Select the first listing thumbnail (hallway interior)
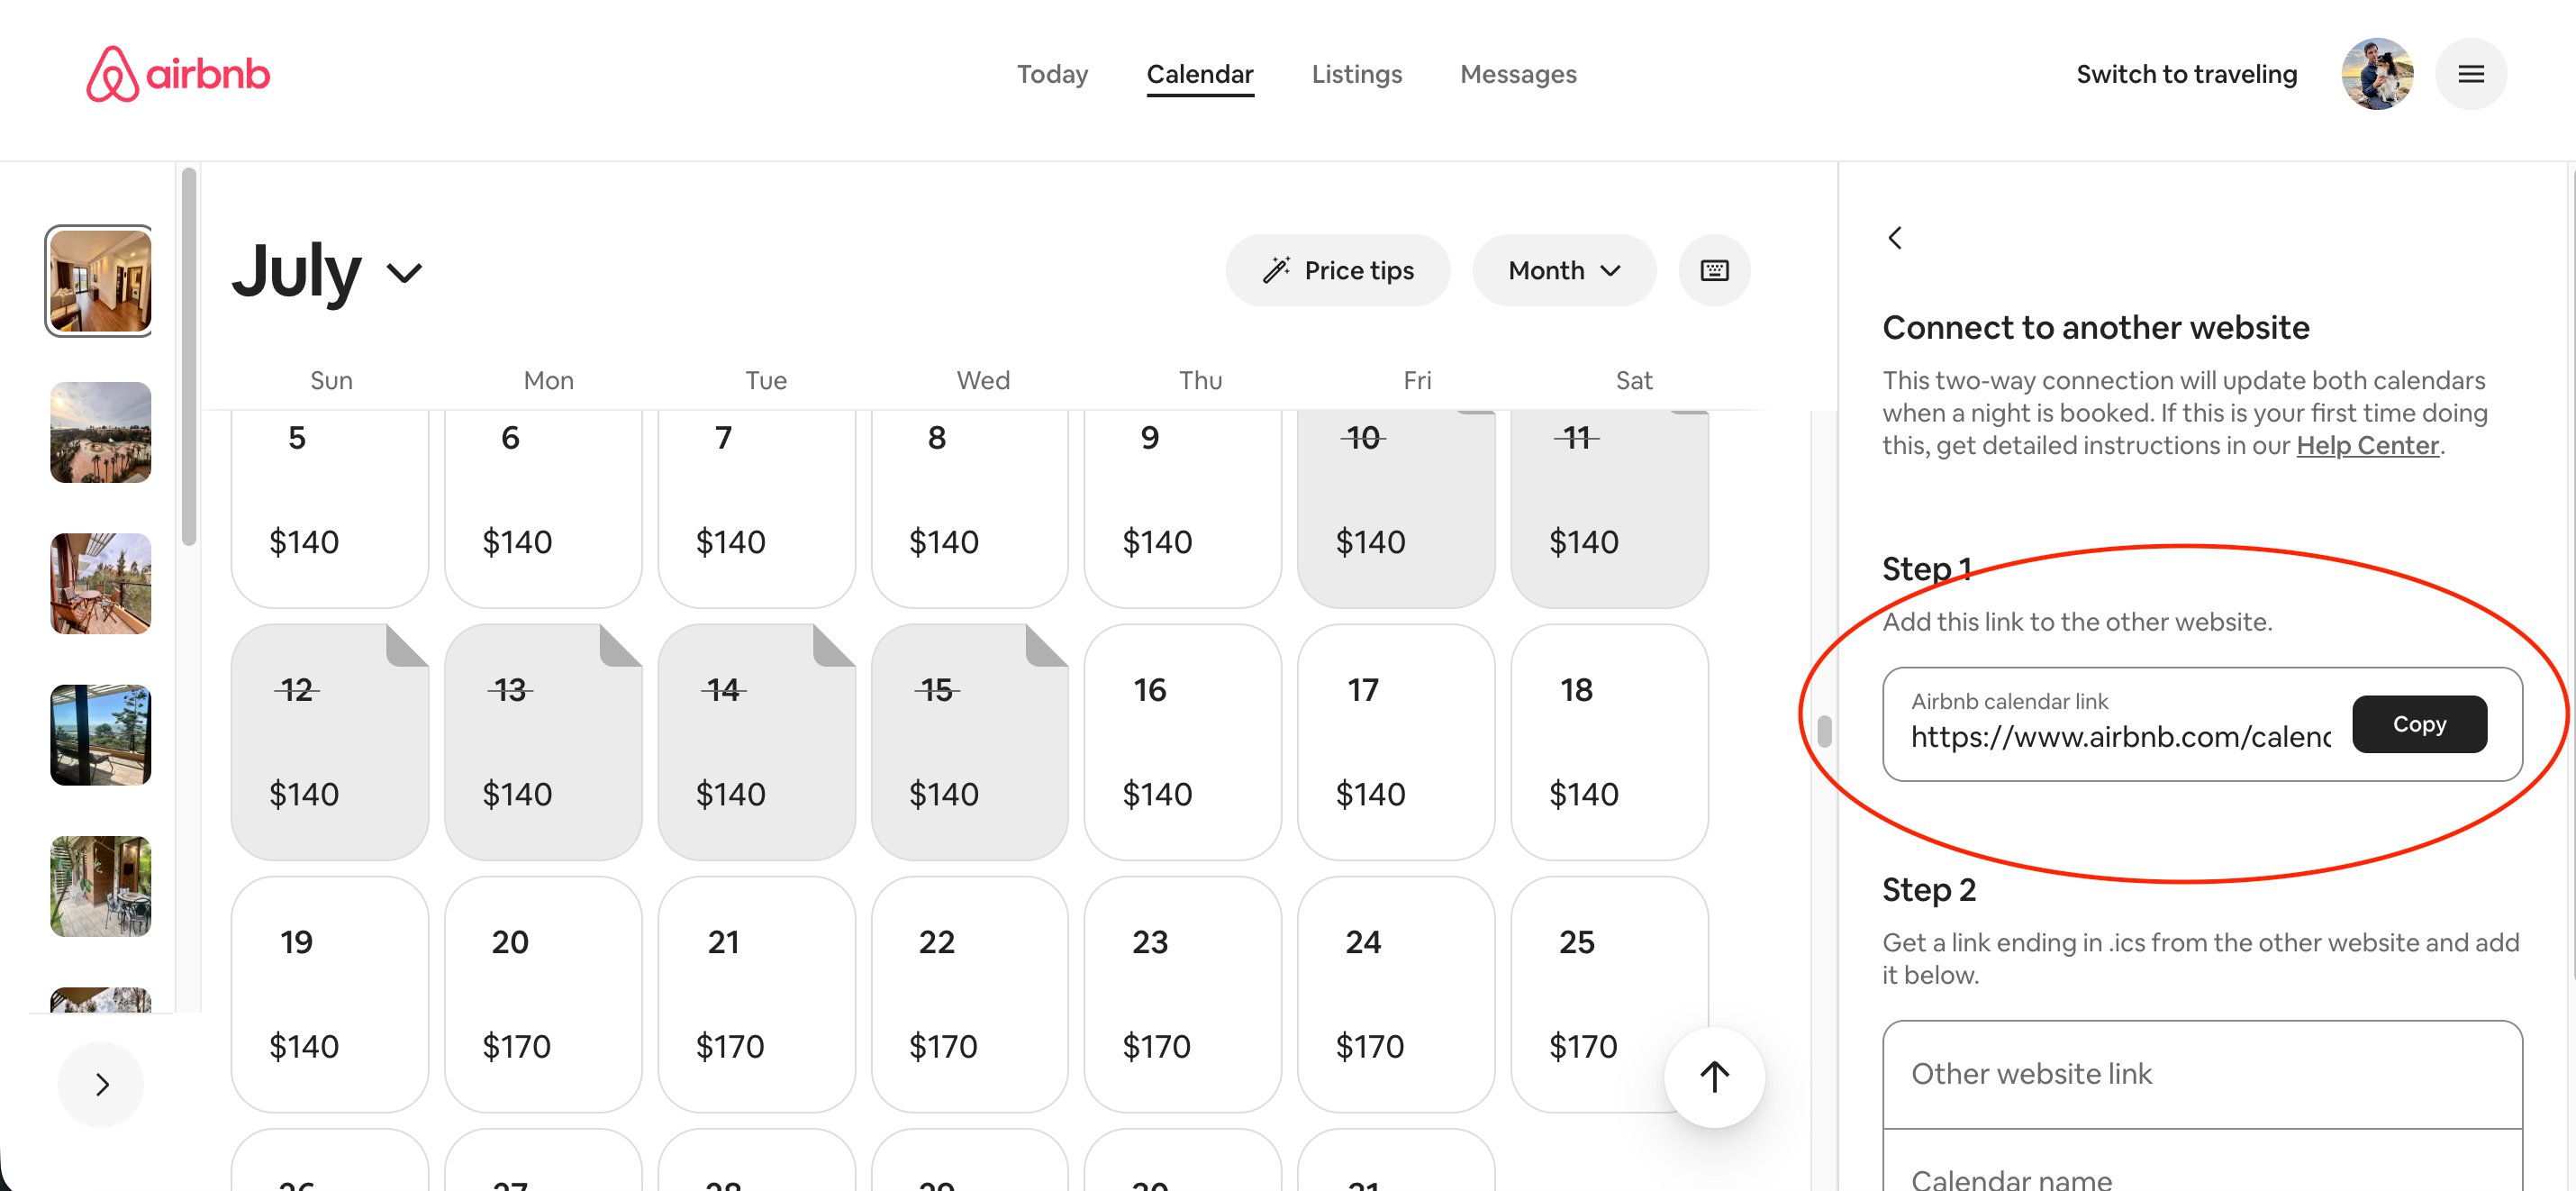The height and width of the screenshot is (1191, 2576). [100, 281]
